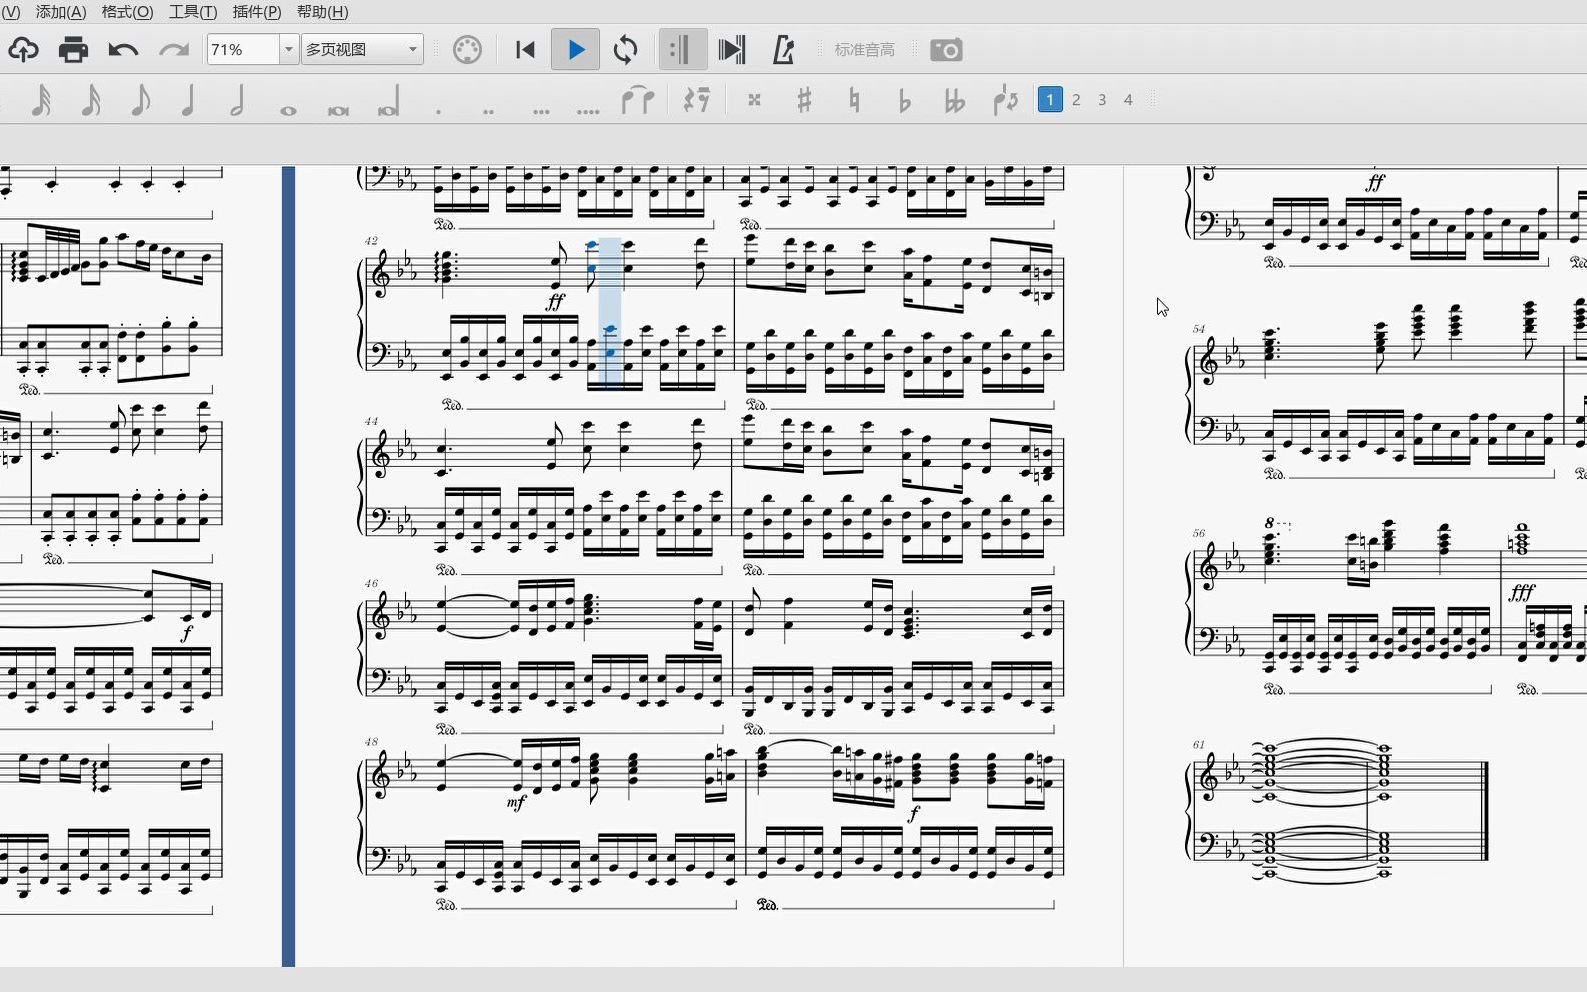Toggle MIDI input icon
The height and width of the screenshot is (992, 1587).
click(467, 50)
